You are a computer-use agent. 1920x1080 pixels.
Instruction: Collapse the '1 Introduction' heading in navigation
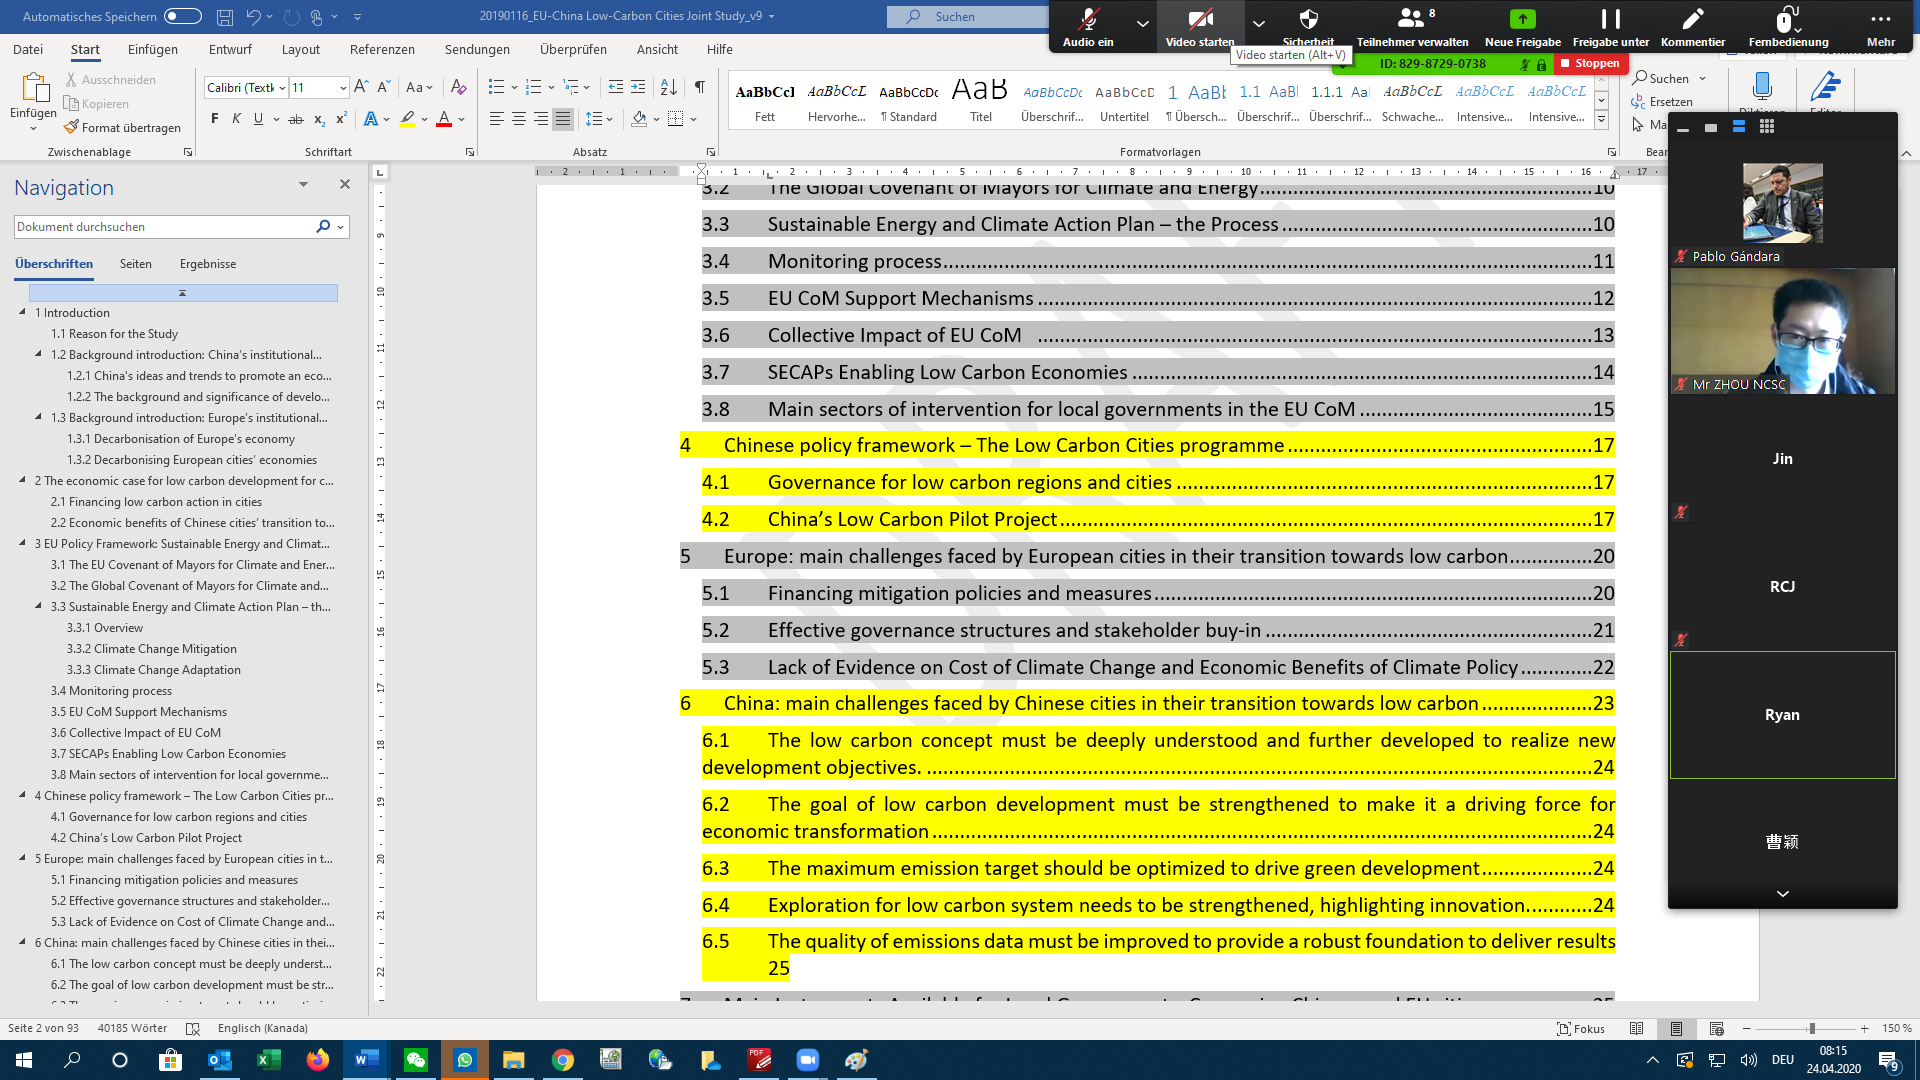(x=22, y=312)
